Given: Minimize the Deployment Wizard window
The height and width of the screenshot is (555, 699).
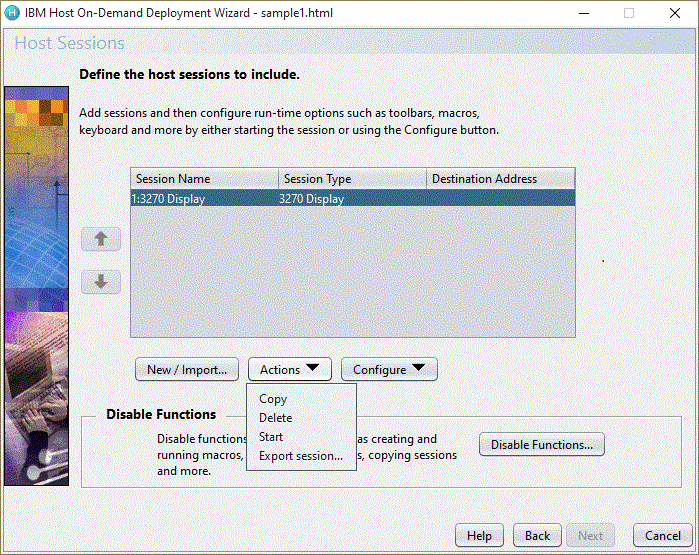Looking at the screenshot, I should [584, 13].
